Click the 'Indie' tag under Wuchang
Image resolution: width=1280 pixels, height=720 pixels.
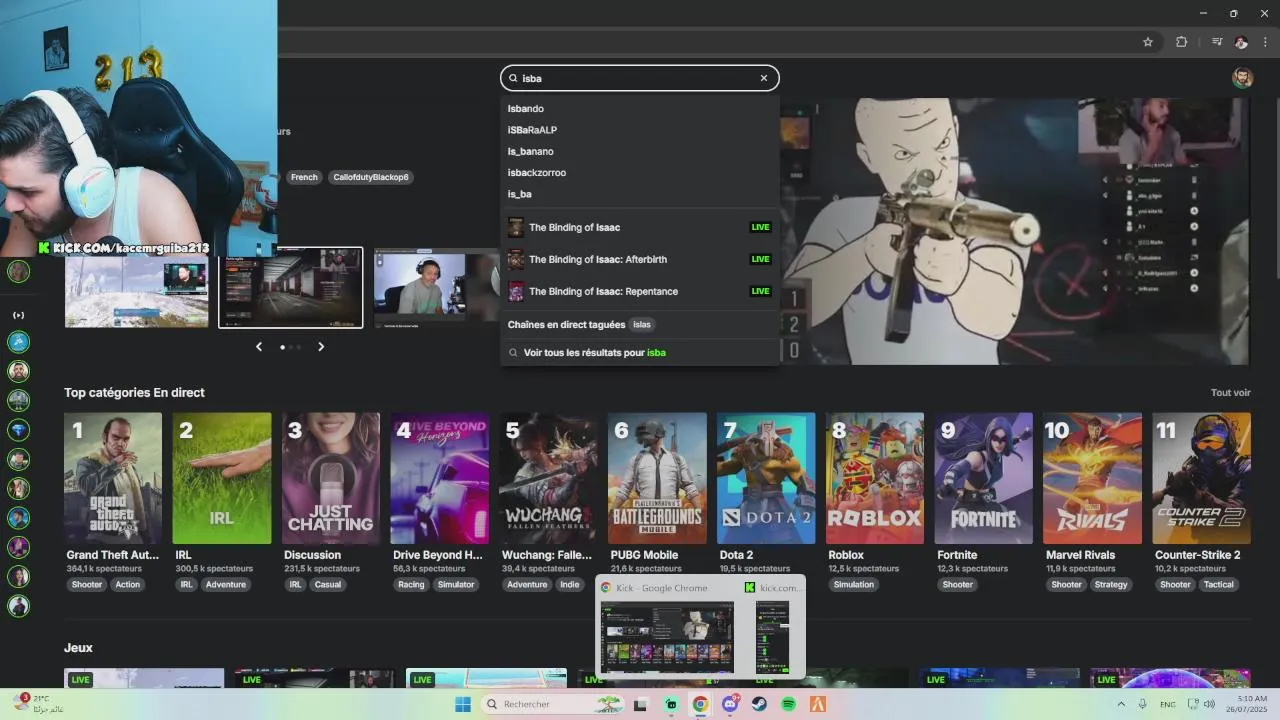point(570,585)
